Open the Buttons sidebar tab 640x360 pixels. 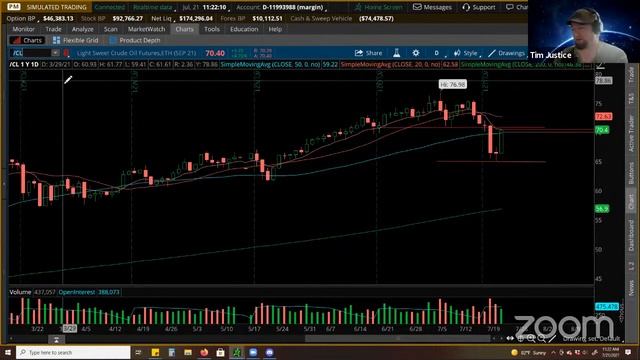click(631, 173)
